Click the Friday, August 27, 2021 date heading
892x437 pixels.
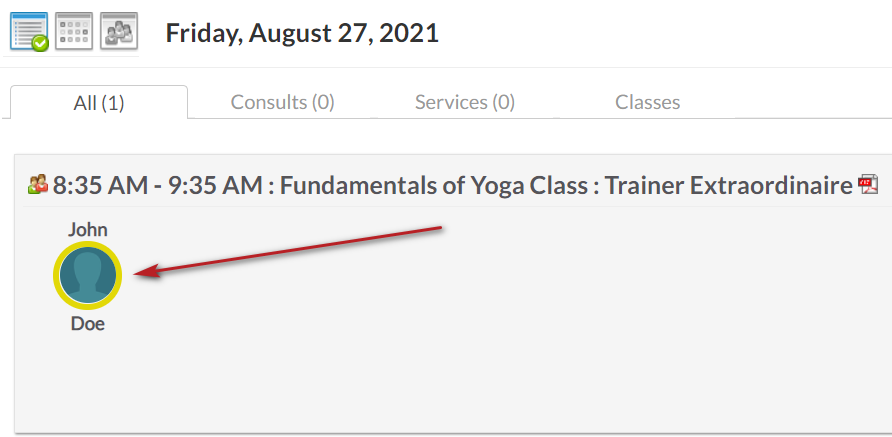302,32
